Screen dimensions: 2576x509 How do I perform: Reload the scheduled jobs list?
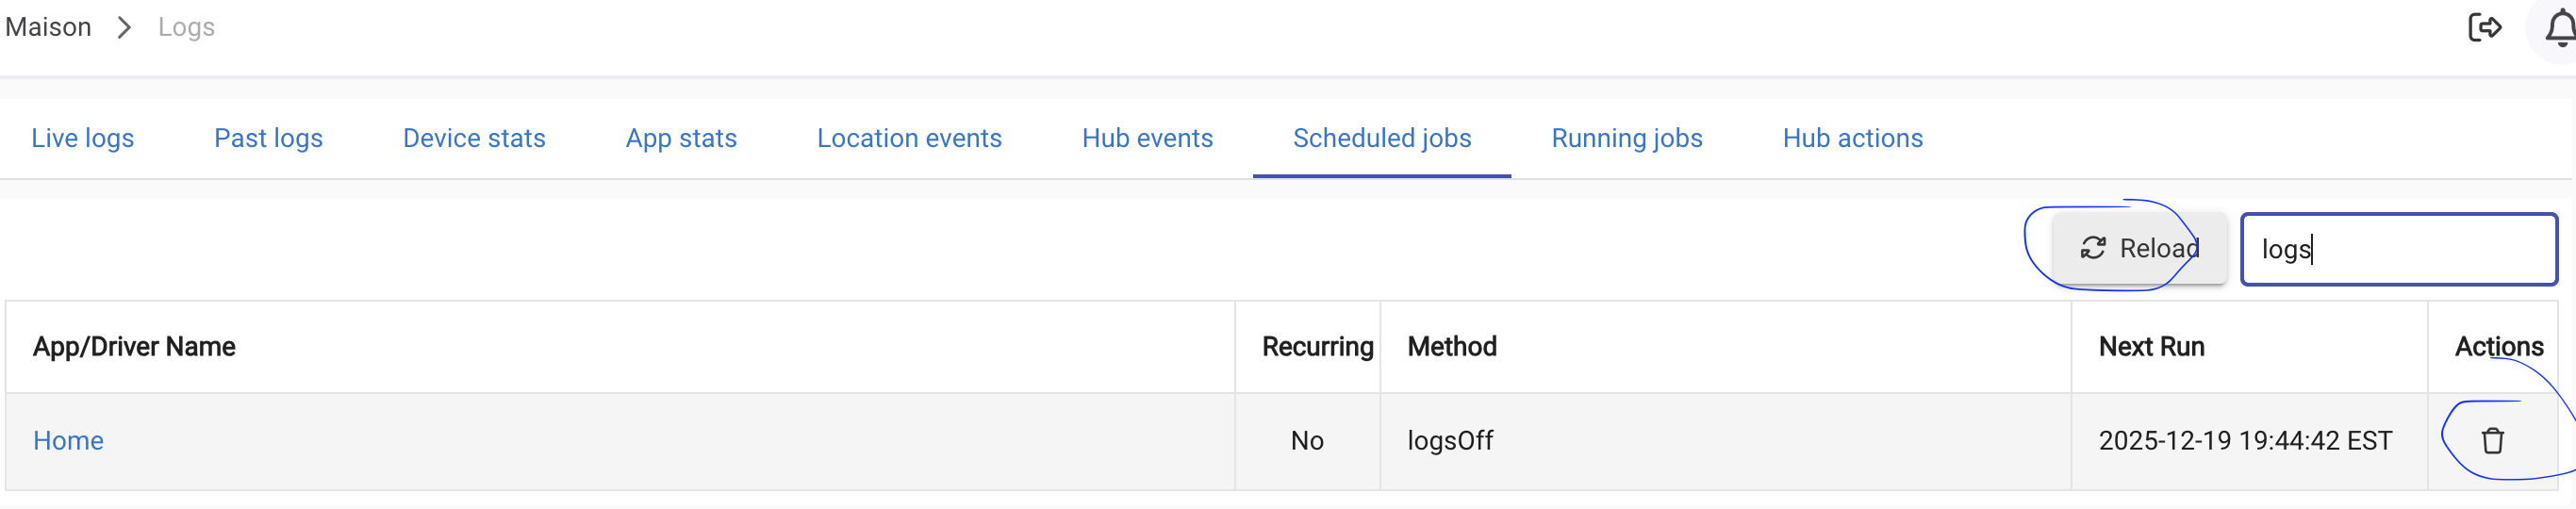coord(2139,248)
